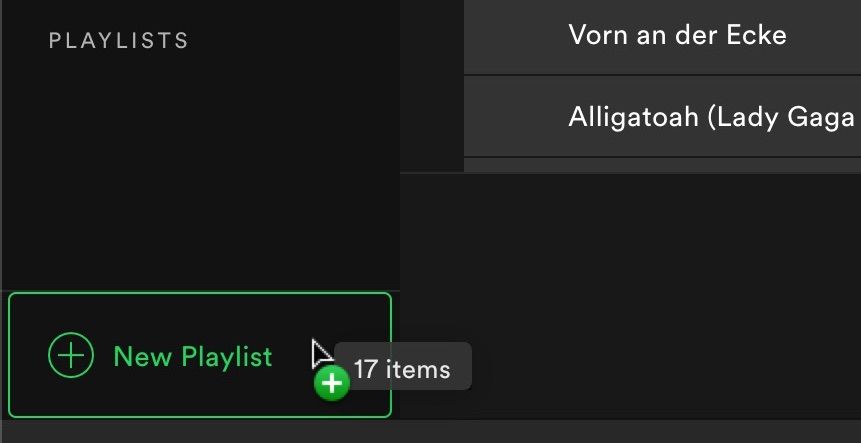This screenshot has width=861, height=443.
Task: Click the divider line above New Playlist
Action: pyautogui.click(x=200, y=290)
